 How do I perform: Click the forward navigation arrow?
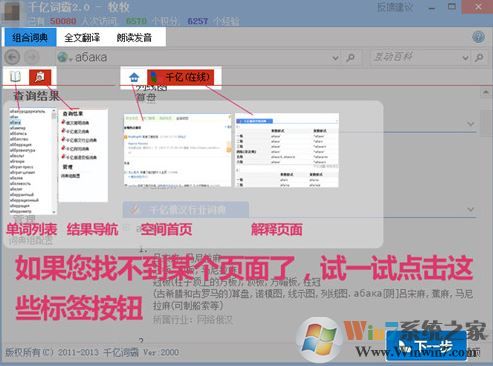click(x=31, y=57)
